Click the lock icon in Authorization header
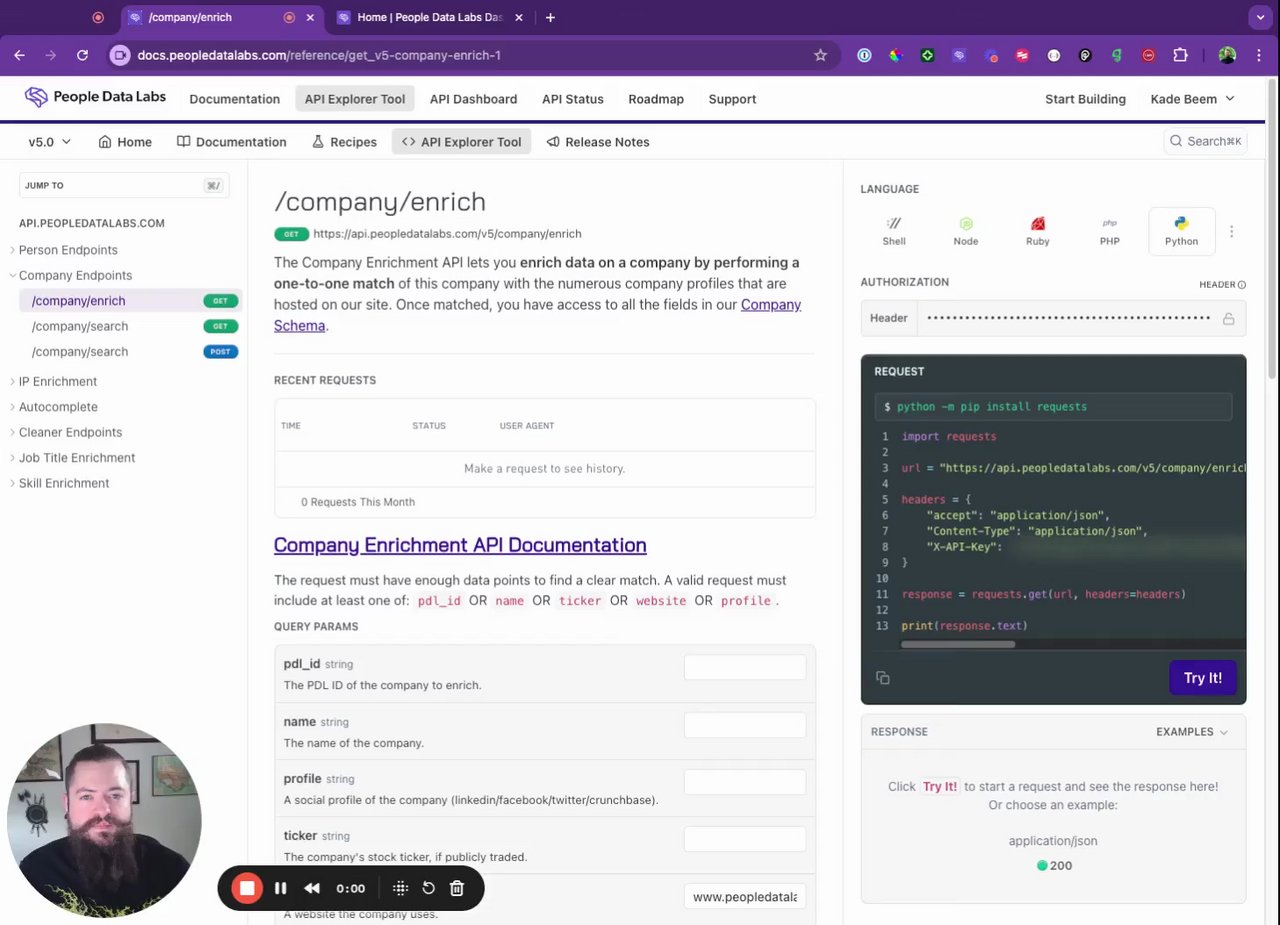 click(1228, 318)
